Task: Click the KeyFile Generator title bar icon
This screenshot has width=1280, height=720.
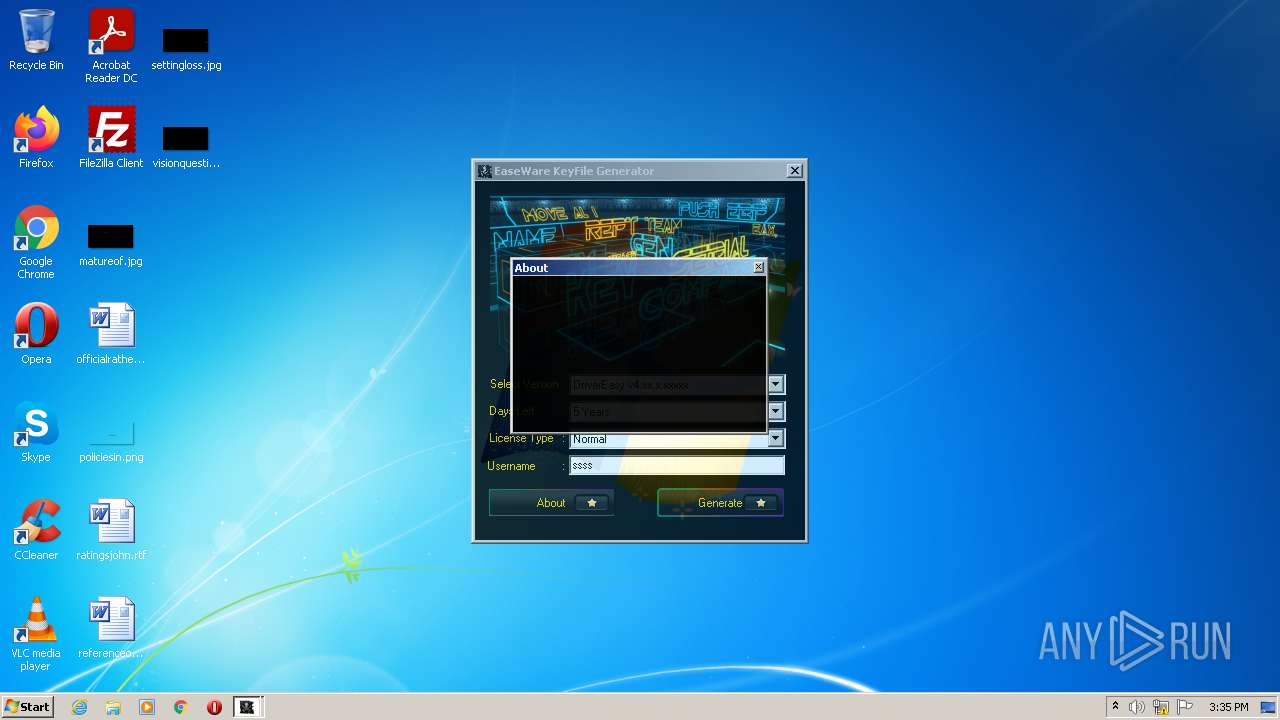Action: 484,171
